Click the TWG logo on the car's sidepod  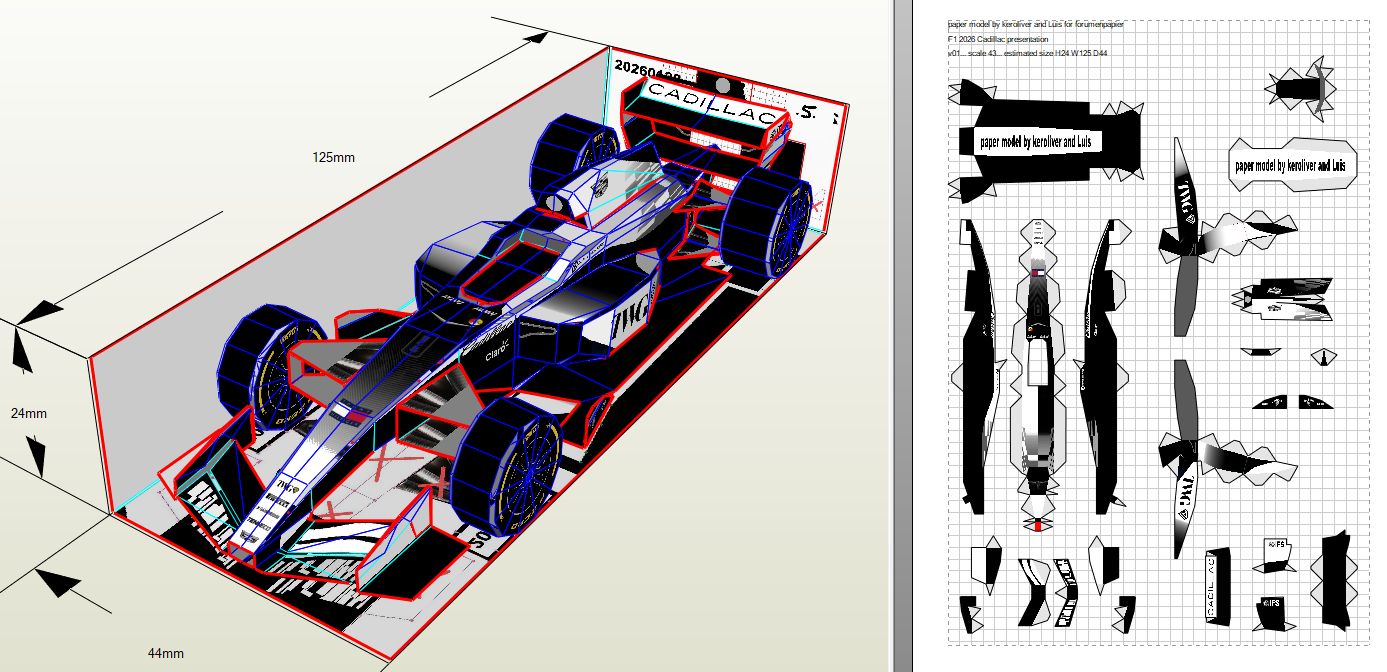pos(626,322)
